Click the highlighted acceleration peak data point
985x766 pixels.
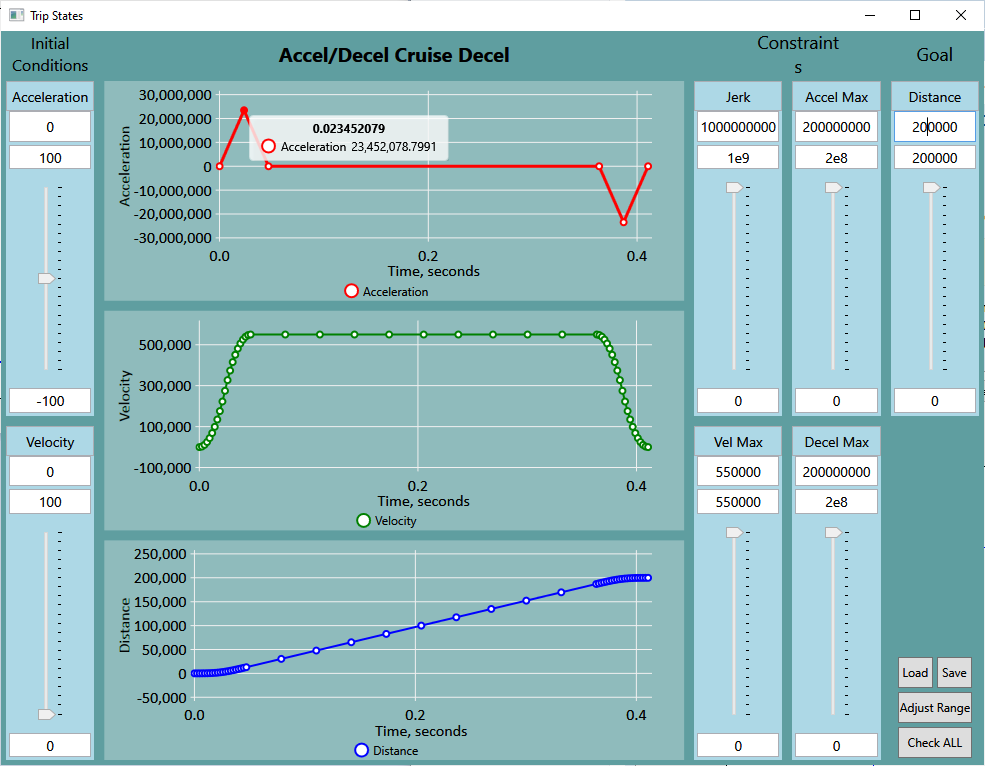(x=244, y=110)
